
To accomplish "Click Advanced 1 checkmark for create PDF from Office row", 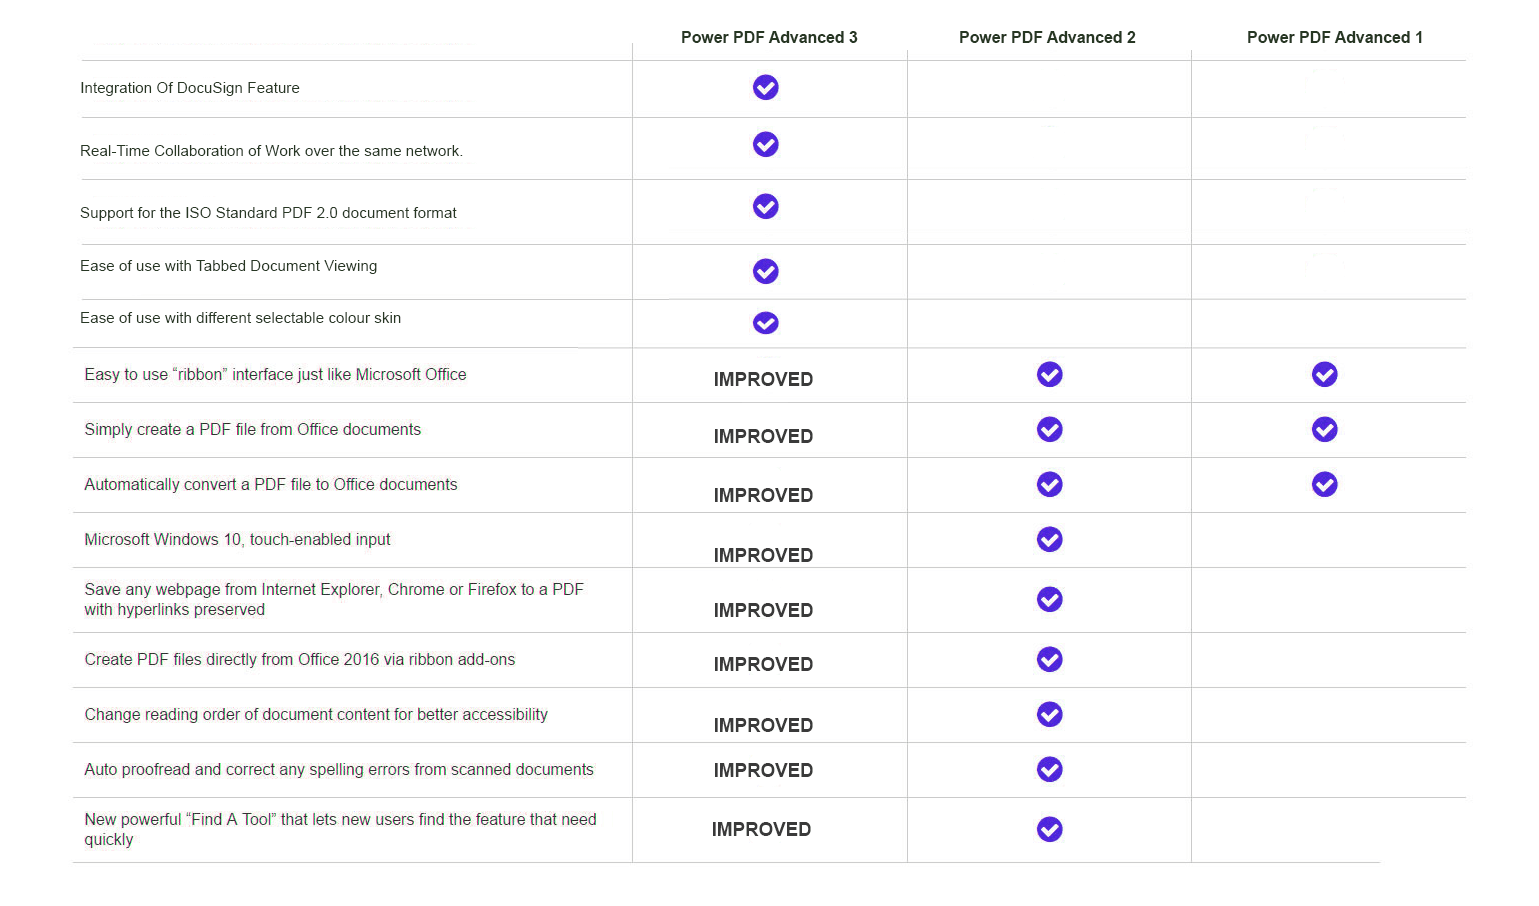I will pyautogui.click(x=1325, y=429).
